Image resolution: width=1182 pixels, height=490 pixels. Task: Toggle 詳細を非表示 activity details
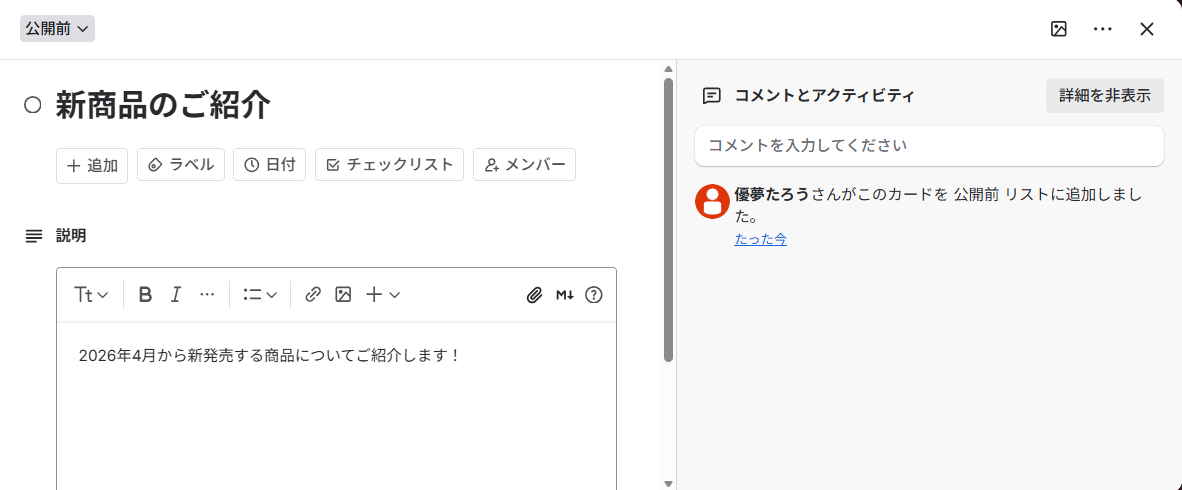click(x=1105, y=96)
